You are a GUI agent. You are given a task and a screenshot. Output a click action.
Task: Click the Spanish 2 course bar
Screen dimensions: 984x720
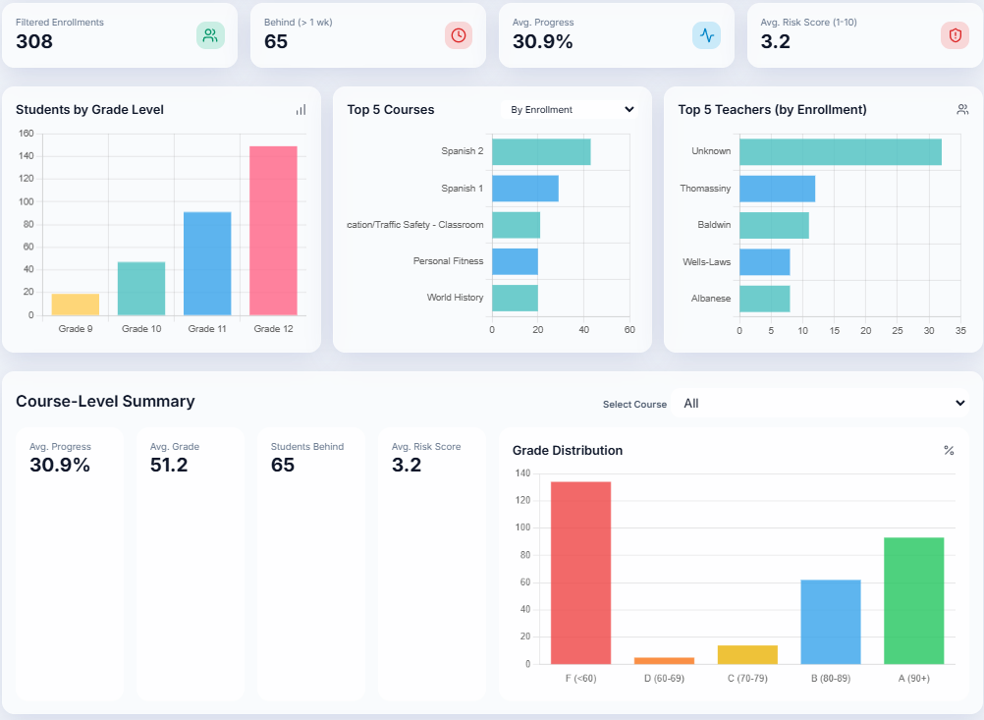(541, 152)
